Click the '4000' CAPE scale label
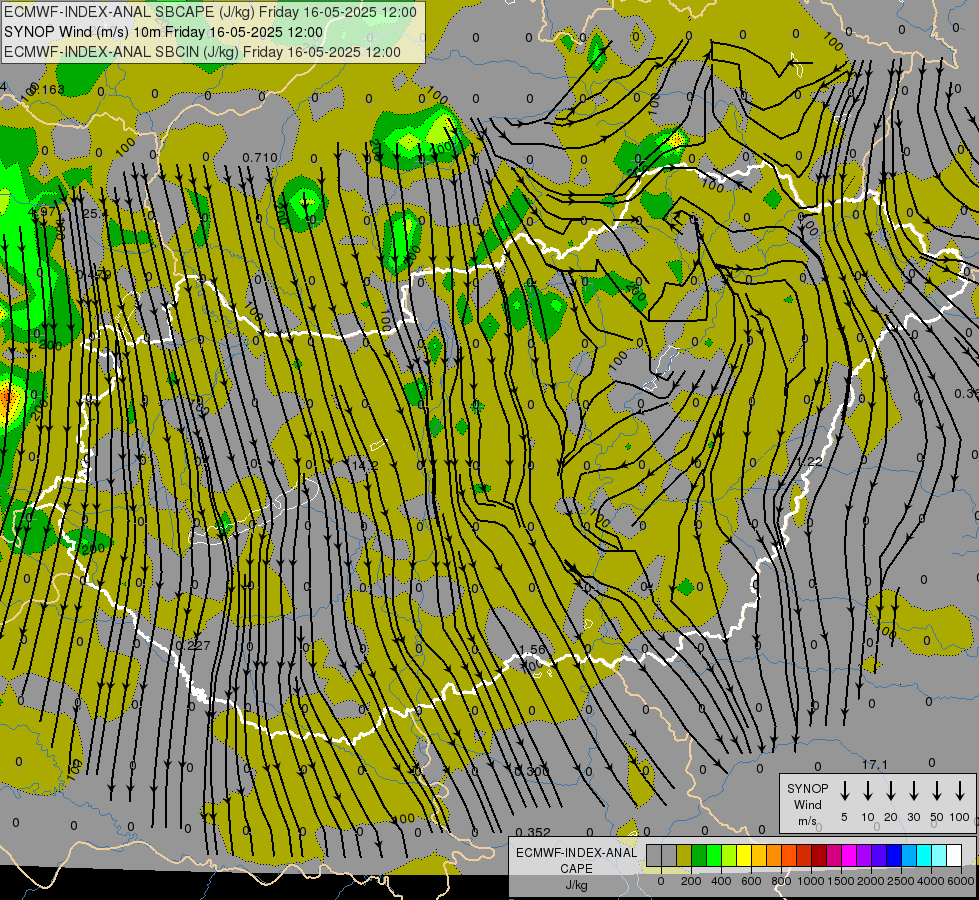Image resolution: width=979 pixels, height=900 pixels. [931, 881]
